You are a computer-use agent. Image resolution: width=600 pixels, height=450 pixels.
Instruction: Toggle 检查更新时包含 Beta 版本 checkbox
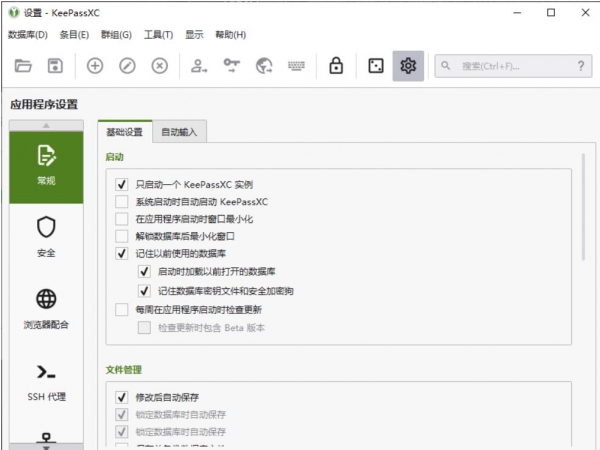144,328
